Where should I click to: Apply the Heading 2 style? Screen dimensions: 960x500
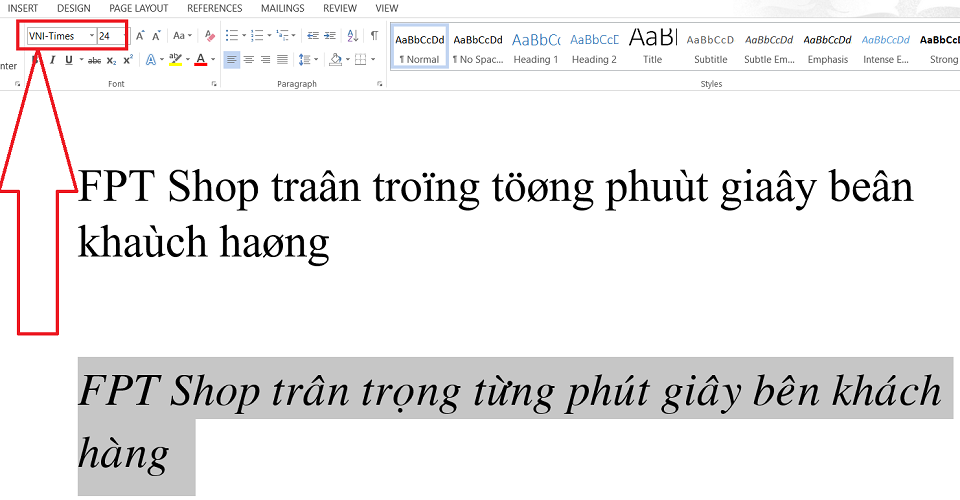[594, 47]
